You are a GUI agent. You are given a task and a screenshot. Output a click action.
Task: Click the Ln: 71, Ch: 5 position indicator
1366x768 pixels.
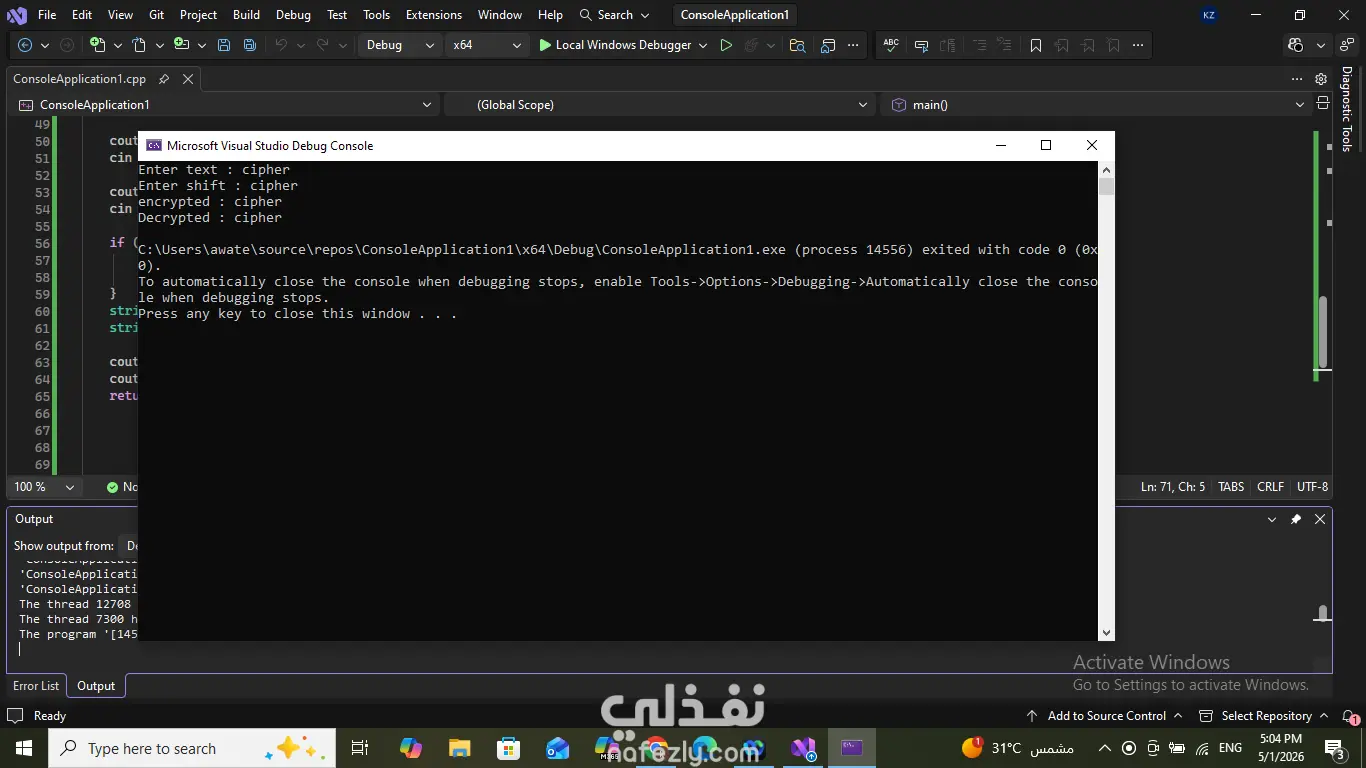point(1173,487)
